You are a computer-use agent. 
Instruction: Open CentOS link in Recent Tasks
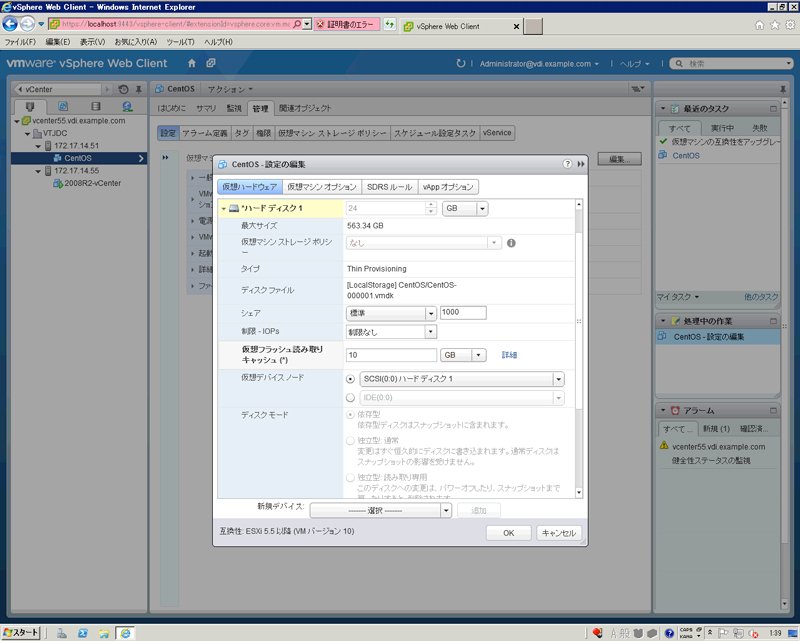pos(686,156)
